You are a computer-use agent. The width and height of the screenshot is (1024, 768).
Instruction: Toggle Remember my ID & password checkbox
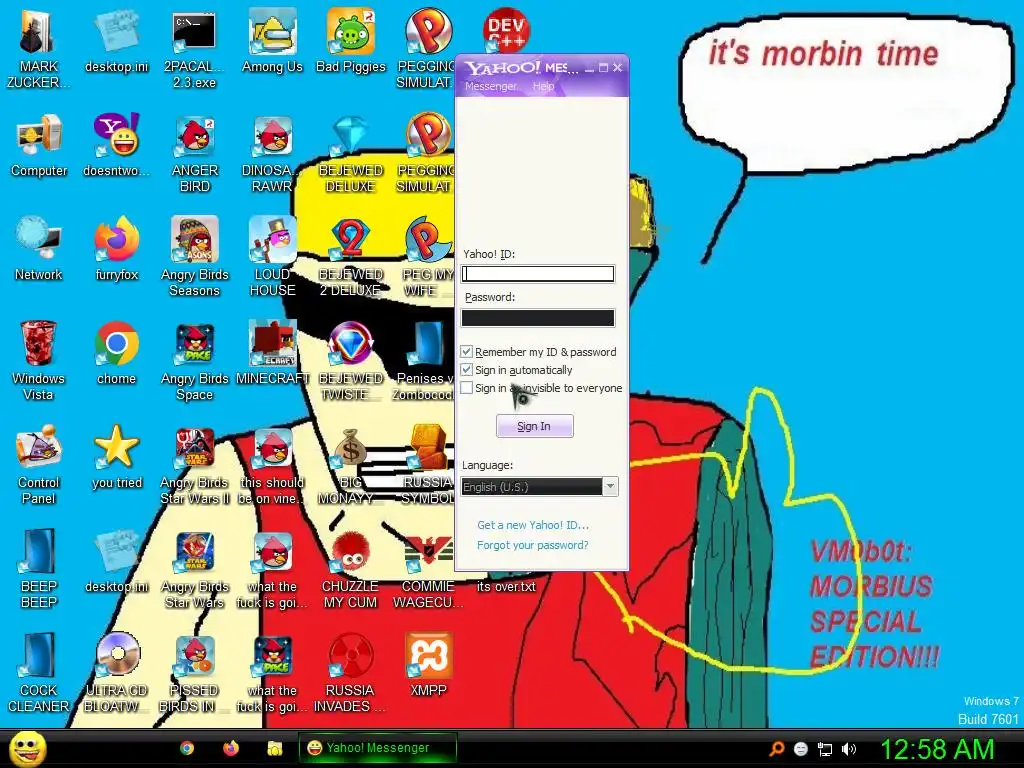coord(466,352)
